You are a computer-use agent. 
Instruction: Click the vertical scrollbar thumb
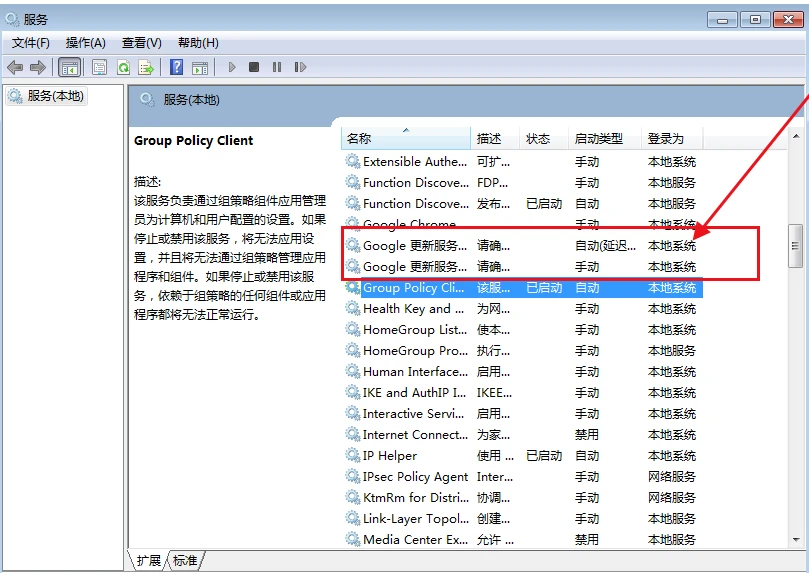click(796, 246)
